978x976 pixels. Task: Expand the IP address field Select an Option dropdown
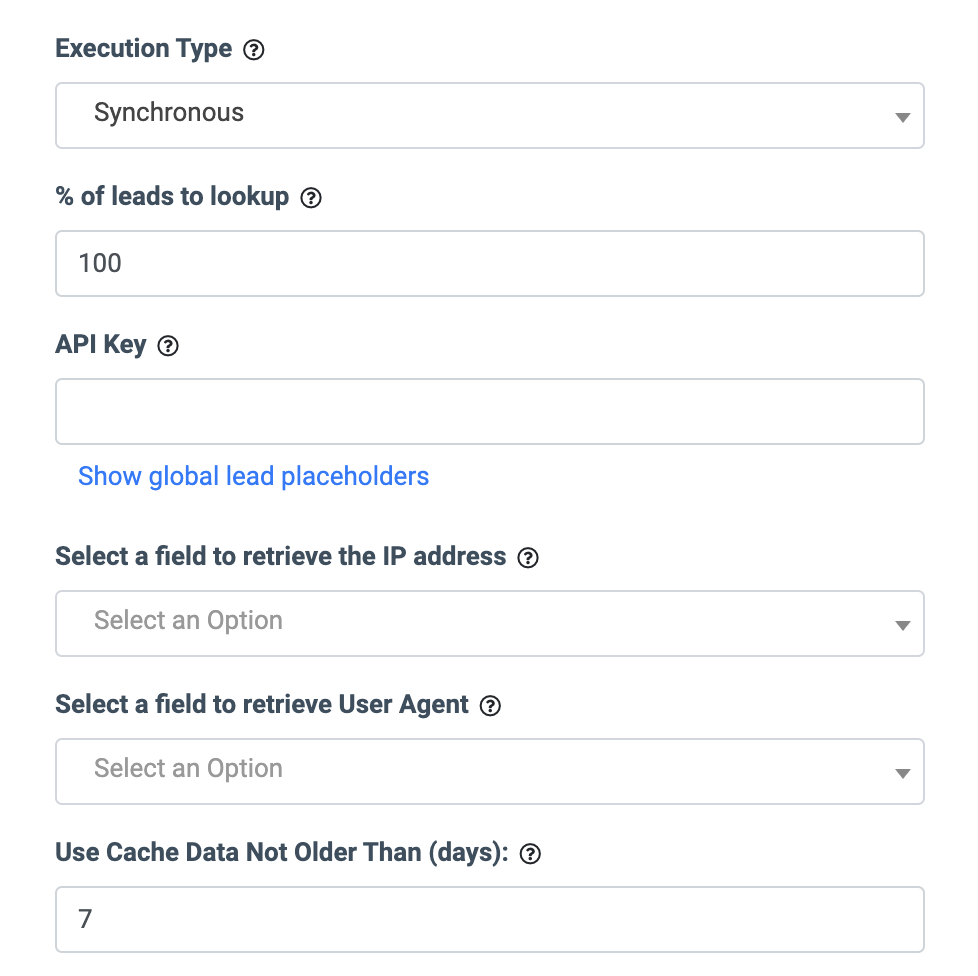pyautogui.click(x=489, y=623)
